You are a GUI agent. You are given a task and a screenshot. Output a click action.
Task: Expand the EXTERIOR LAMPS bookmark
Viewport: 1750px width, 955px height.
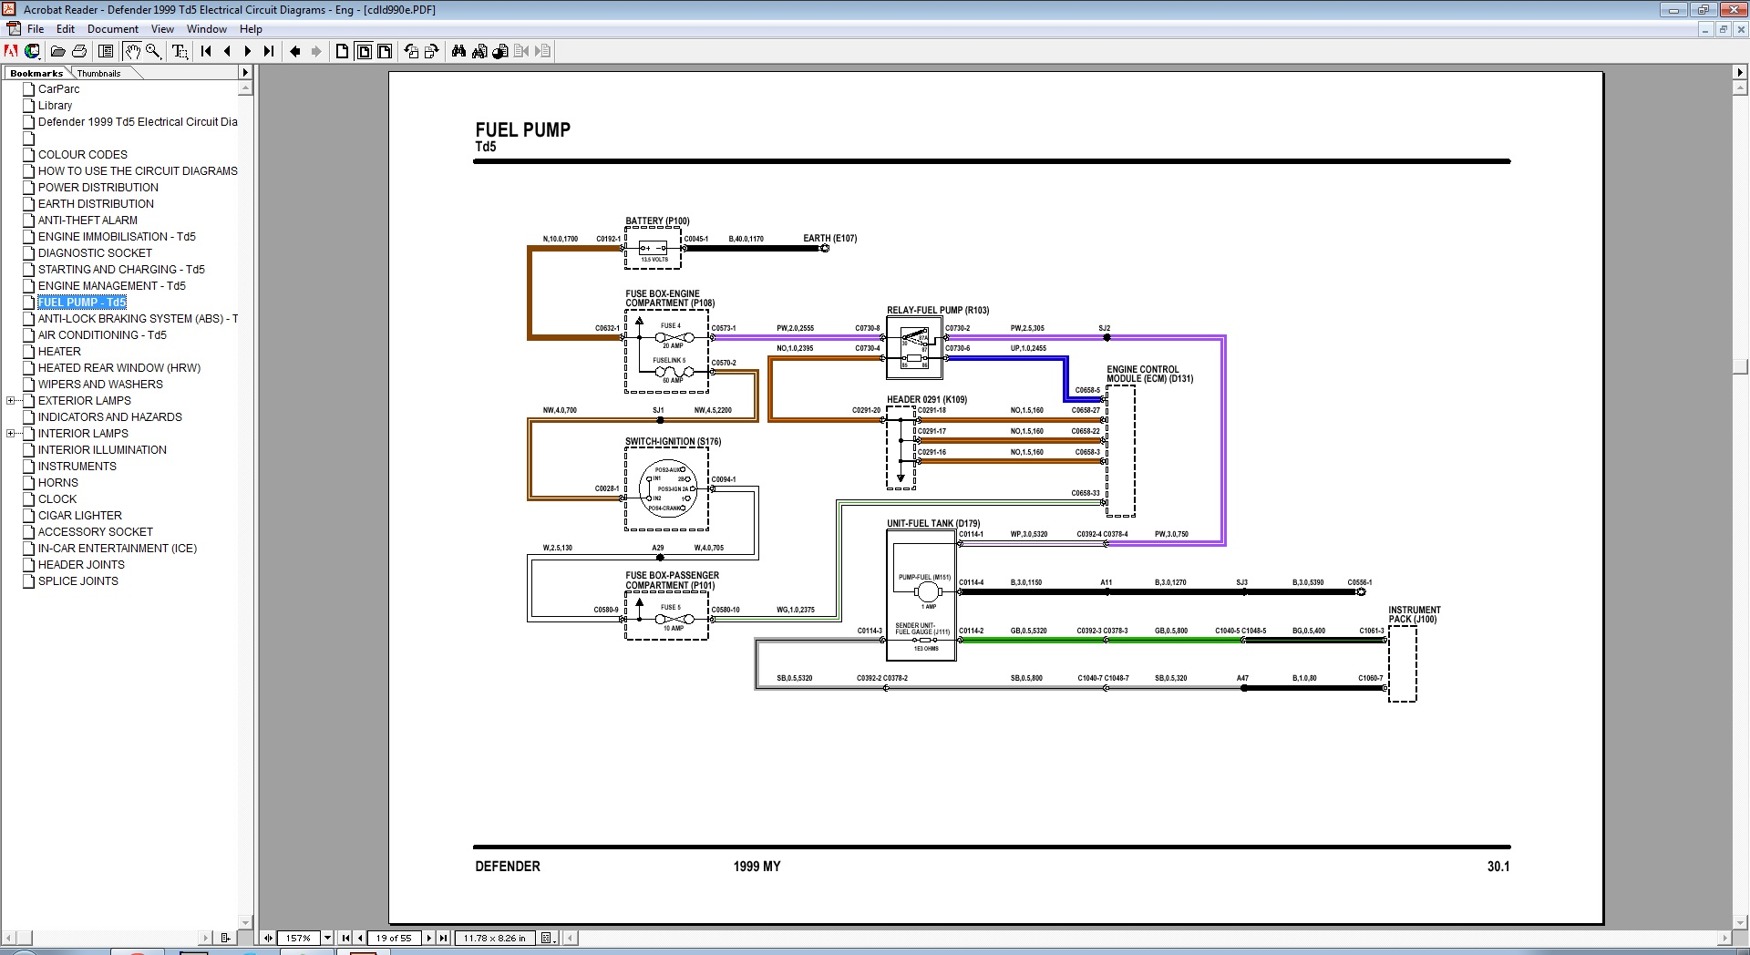(x=11, y=401)
